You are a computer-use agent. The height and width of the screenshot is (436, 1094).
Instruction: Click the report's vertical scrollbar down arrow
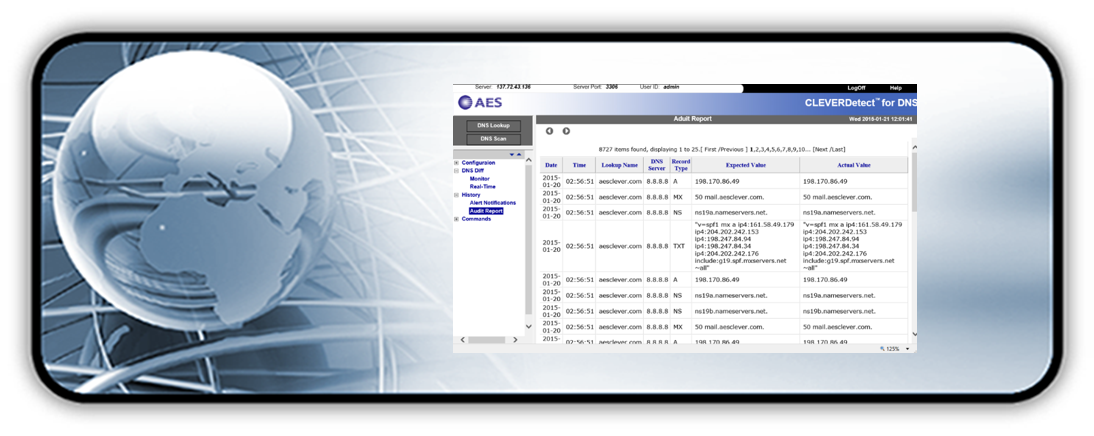[x=913, y=335]
